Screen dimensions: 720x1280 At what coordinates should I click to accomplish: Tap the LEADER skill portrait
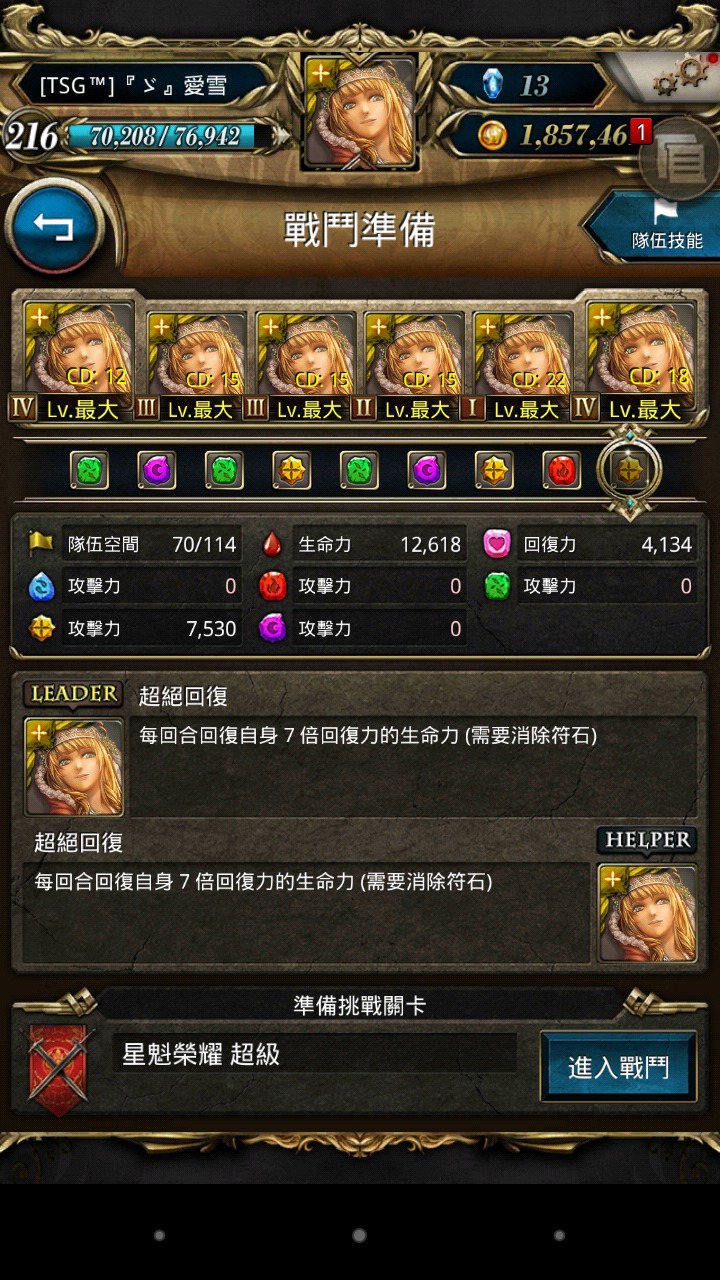pyautogui.click(x=74, y=767)
